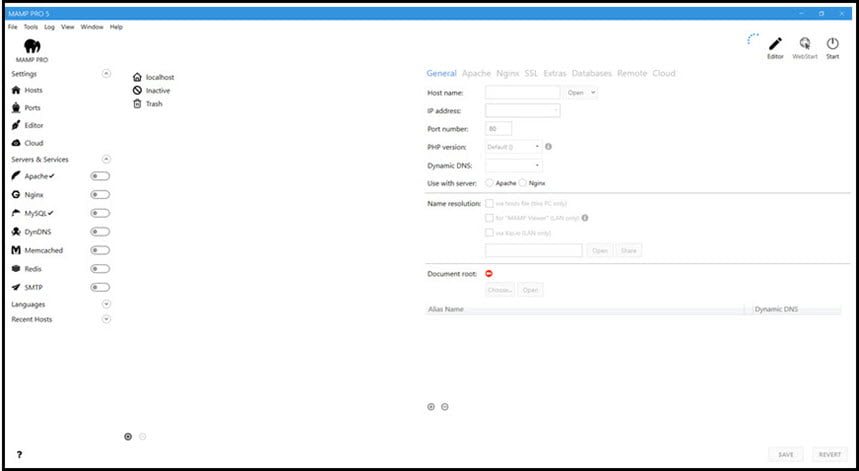859x471 pixels.
Task: Enable the MySQL service toggle
Action: pos(100,213)
